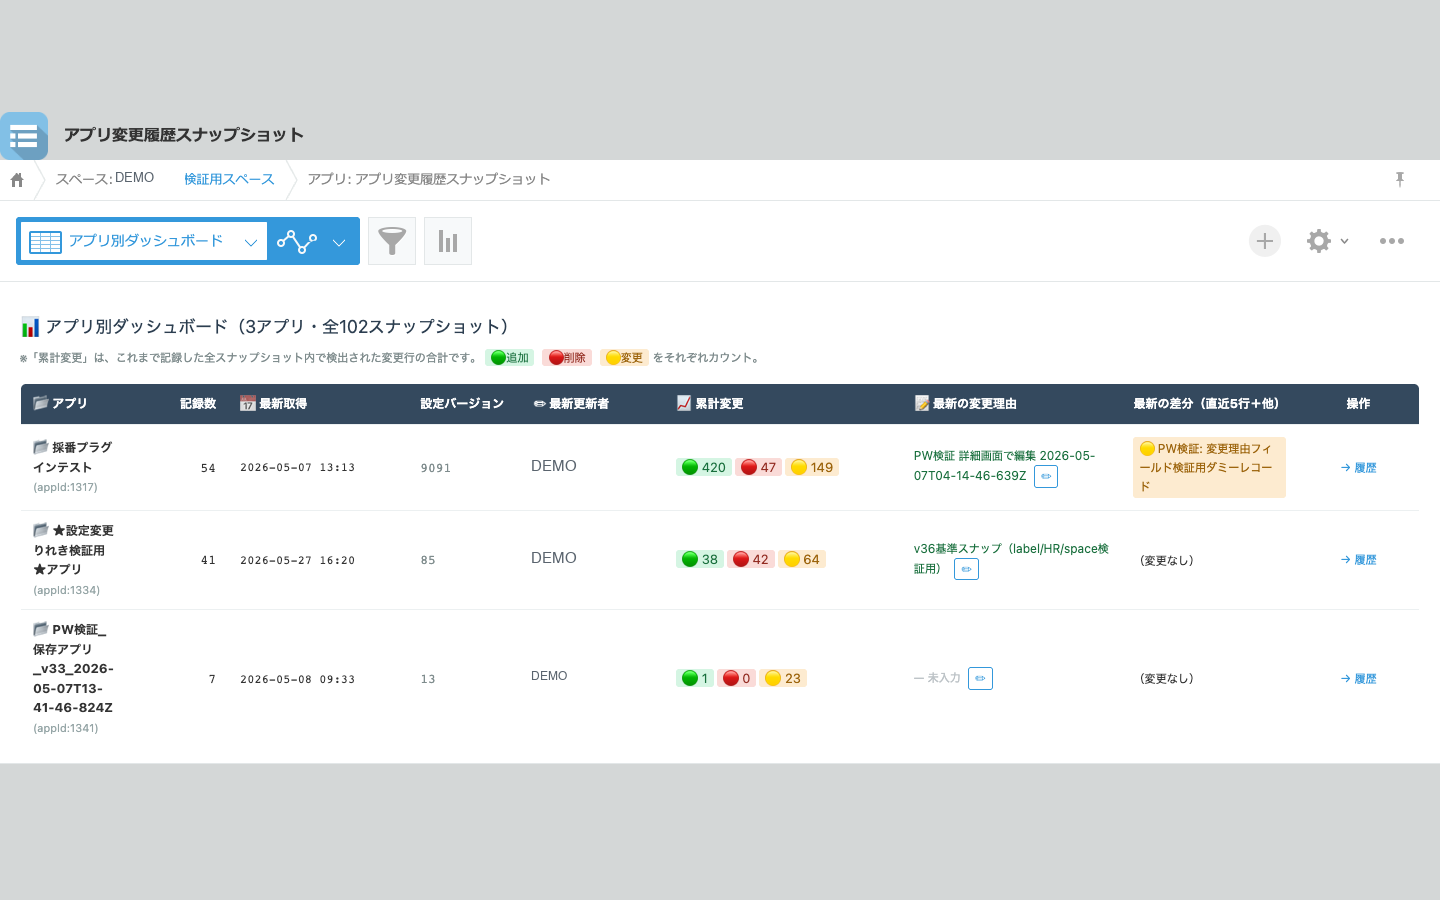1440x900 pixels.
Task: Click the record count 54
Action: click(208, 468)
